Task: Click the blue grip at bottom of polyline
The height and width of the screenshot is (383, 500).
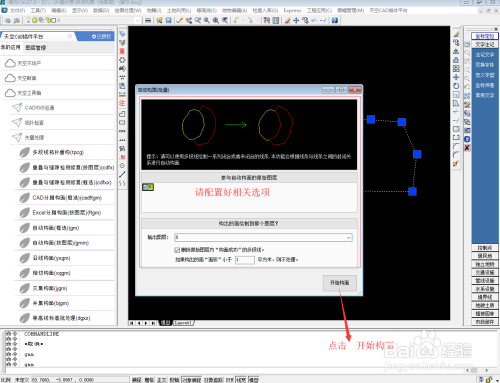Action: pyautogui.click(x=412, y=191)
